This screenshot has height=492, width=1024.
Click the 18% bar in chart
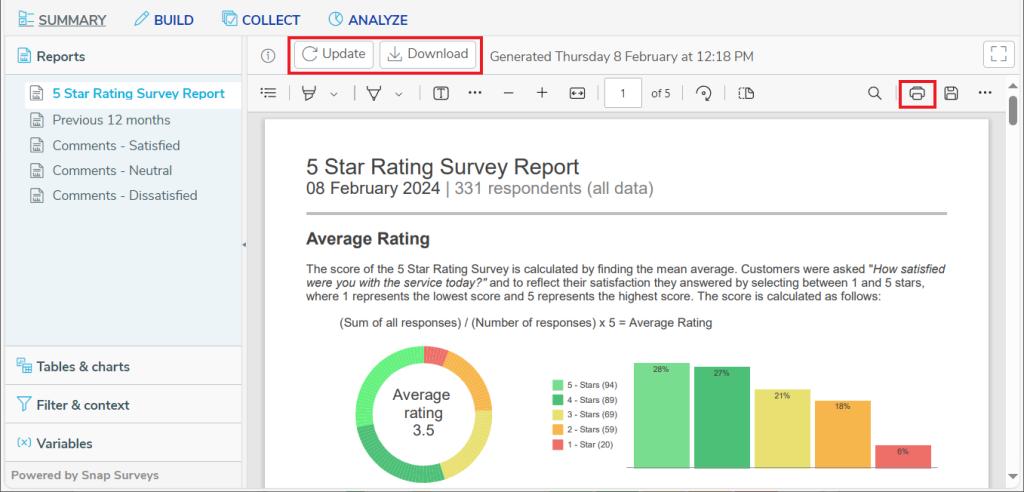pyautogui.click(x=842, y=435)
